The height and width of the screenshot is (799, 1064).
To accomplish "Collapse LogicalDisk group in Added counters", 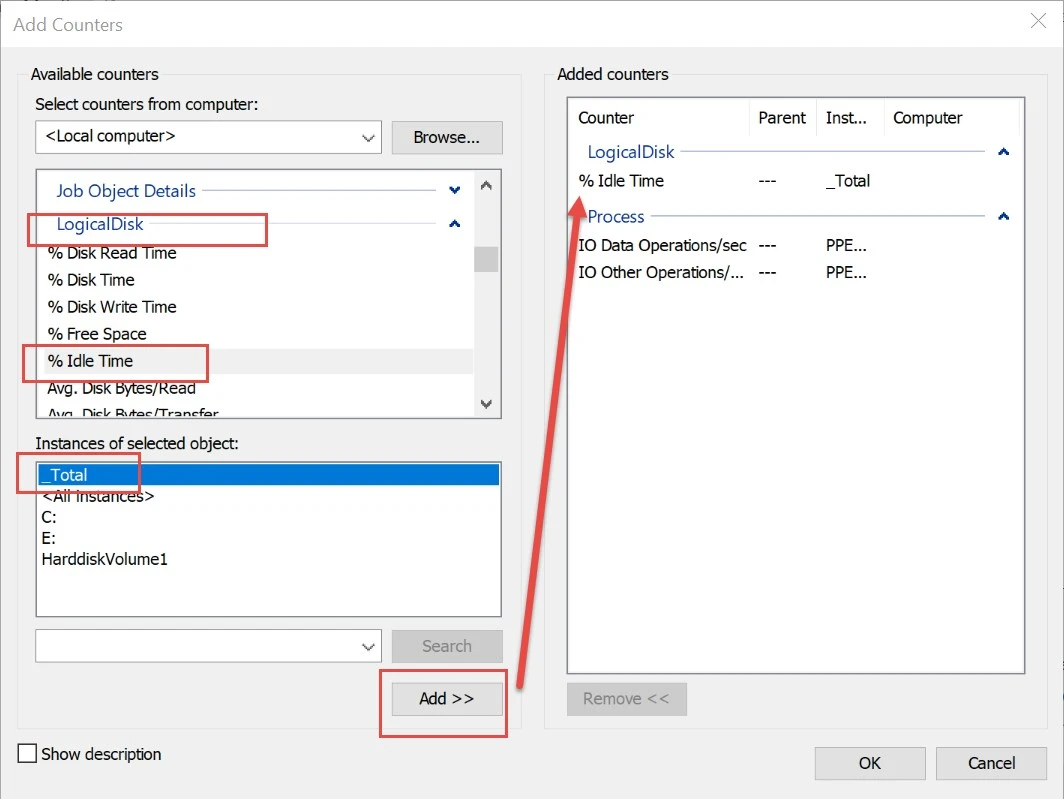I will [x=1003, y=152].
